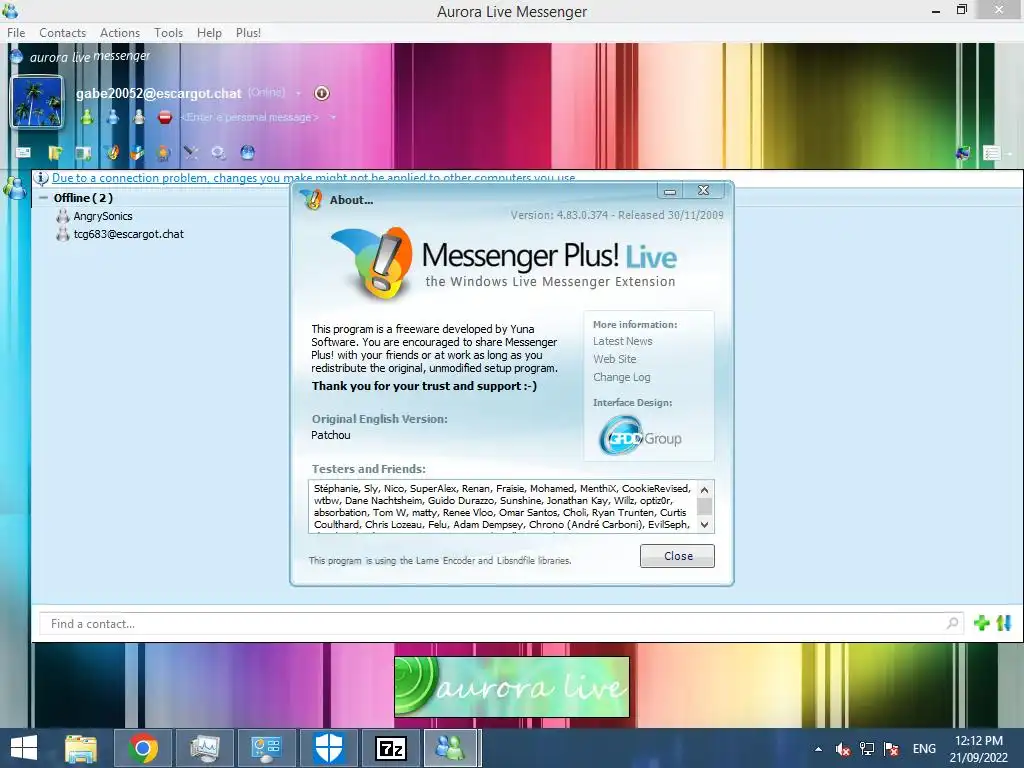
Task: Click the red no-entry busy icon
Action: point(165,118)
